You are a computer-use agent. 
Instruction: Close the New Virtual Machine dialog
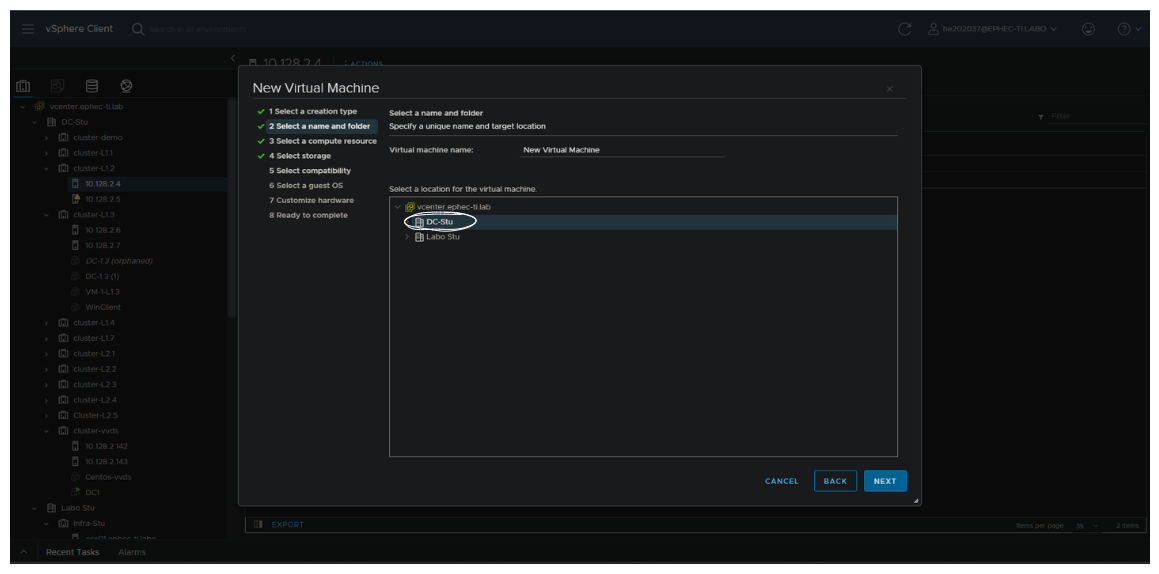pos(889,89)
